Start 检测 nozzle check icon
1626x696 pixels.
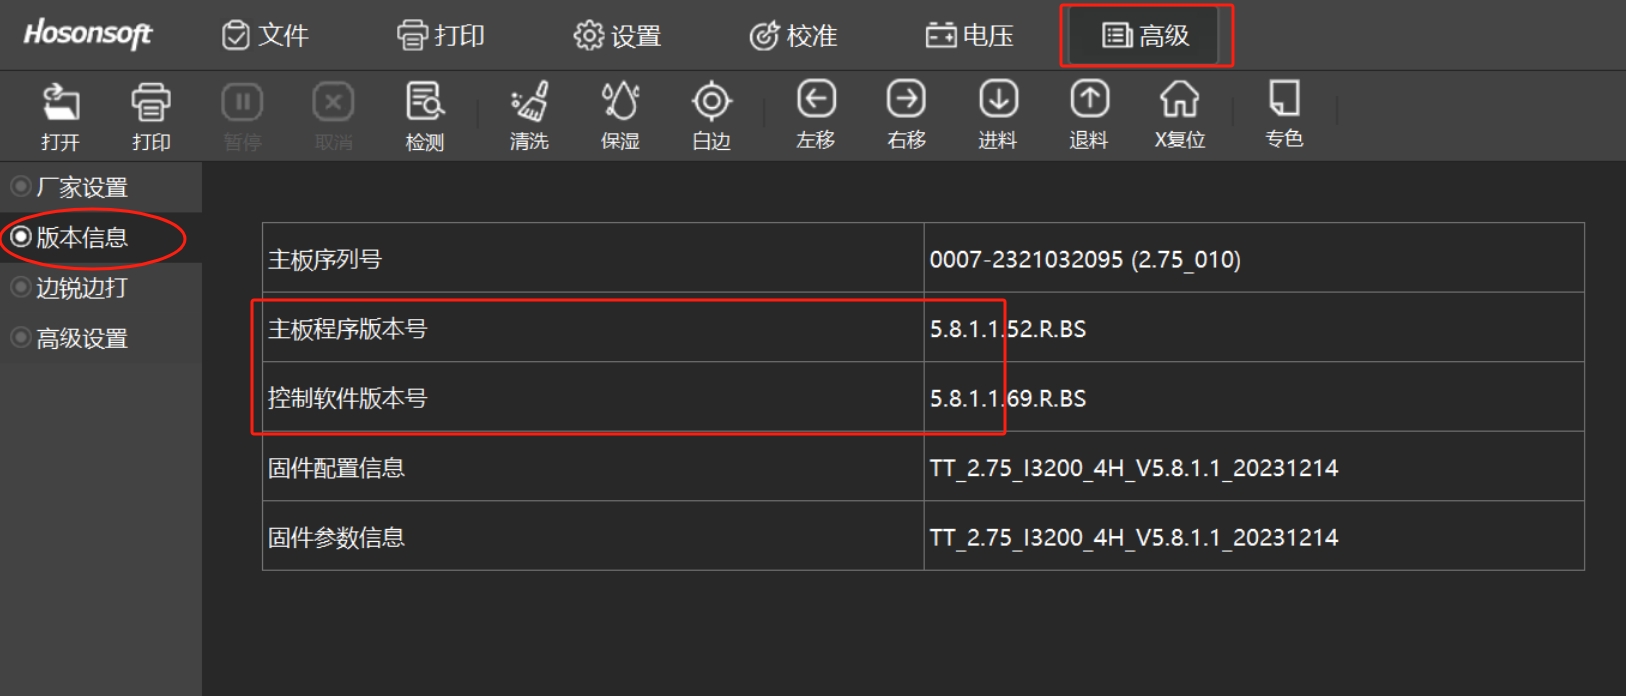(x=424, y=115)
